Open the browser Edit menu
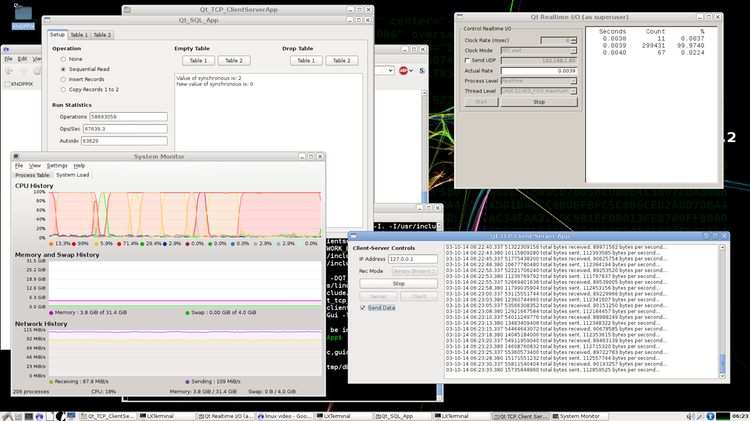The width and height of the screenshot is (750, 421). pyautogui.click(x=22, y=59)
